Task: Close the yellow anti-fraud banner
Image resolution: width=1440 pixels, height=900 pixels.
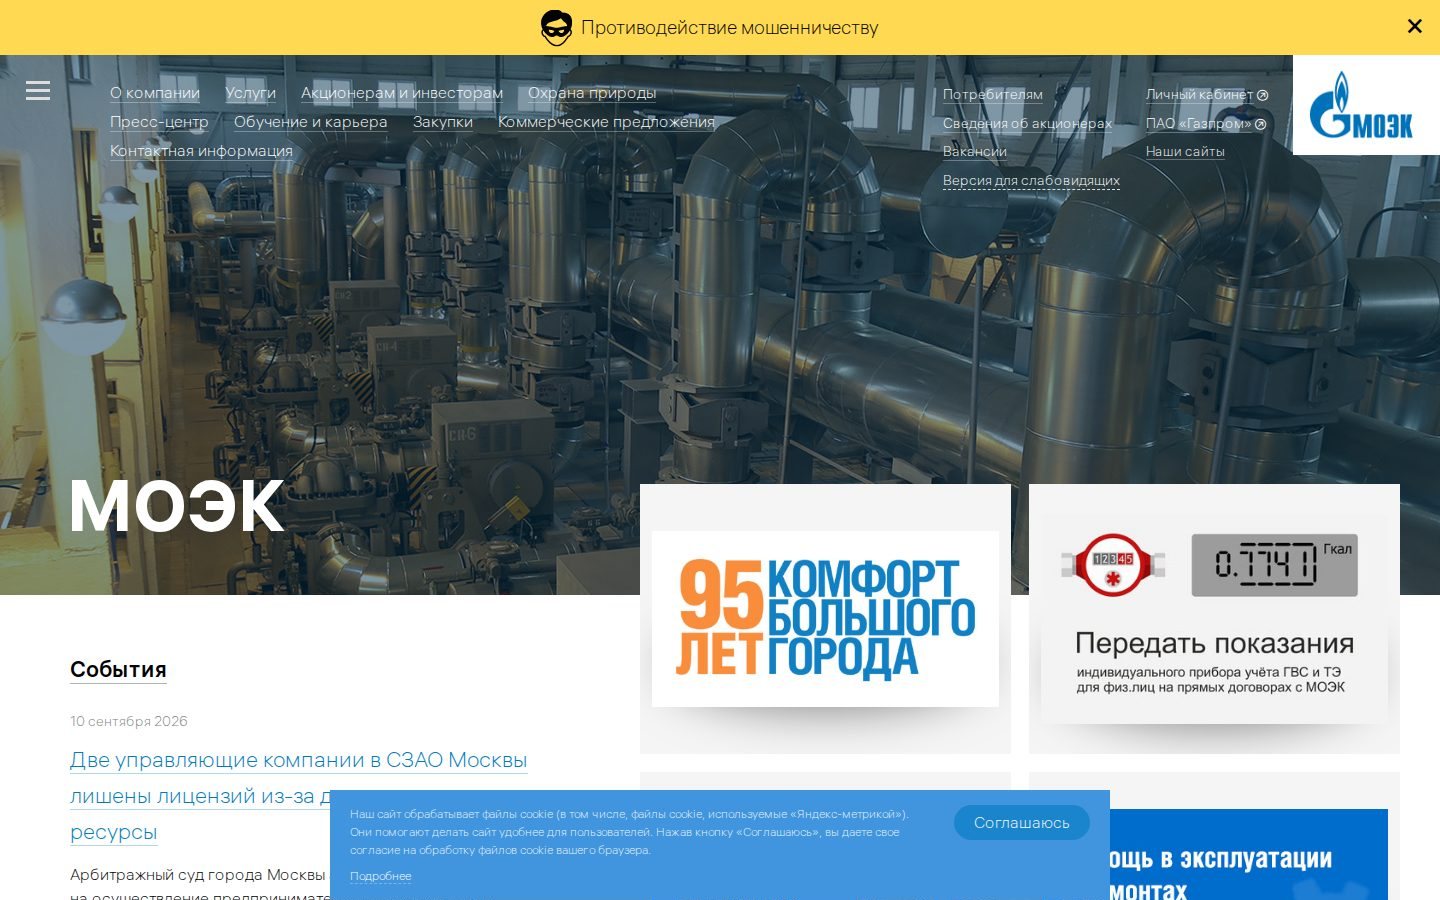Action: [1414, 27]
